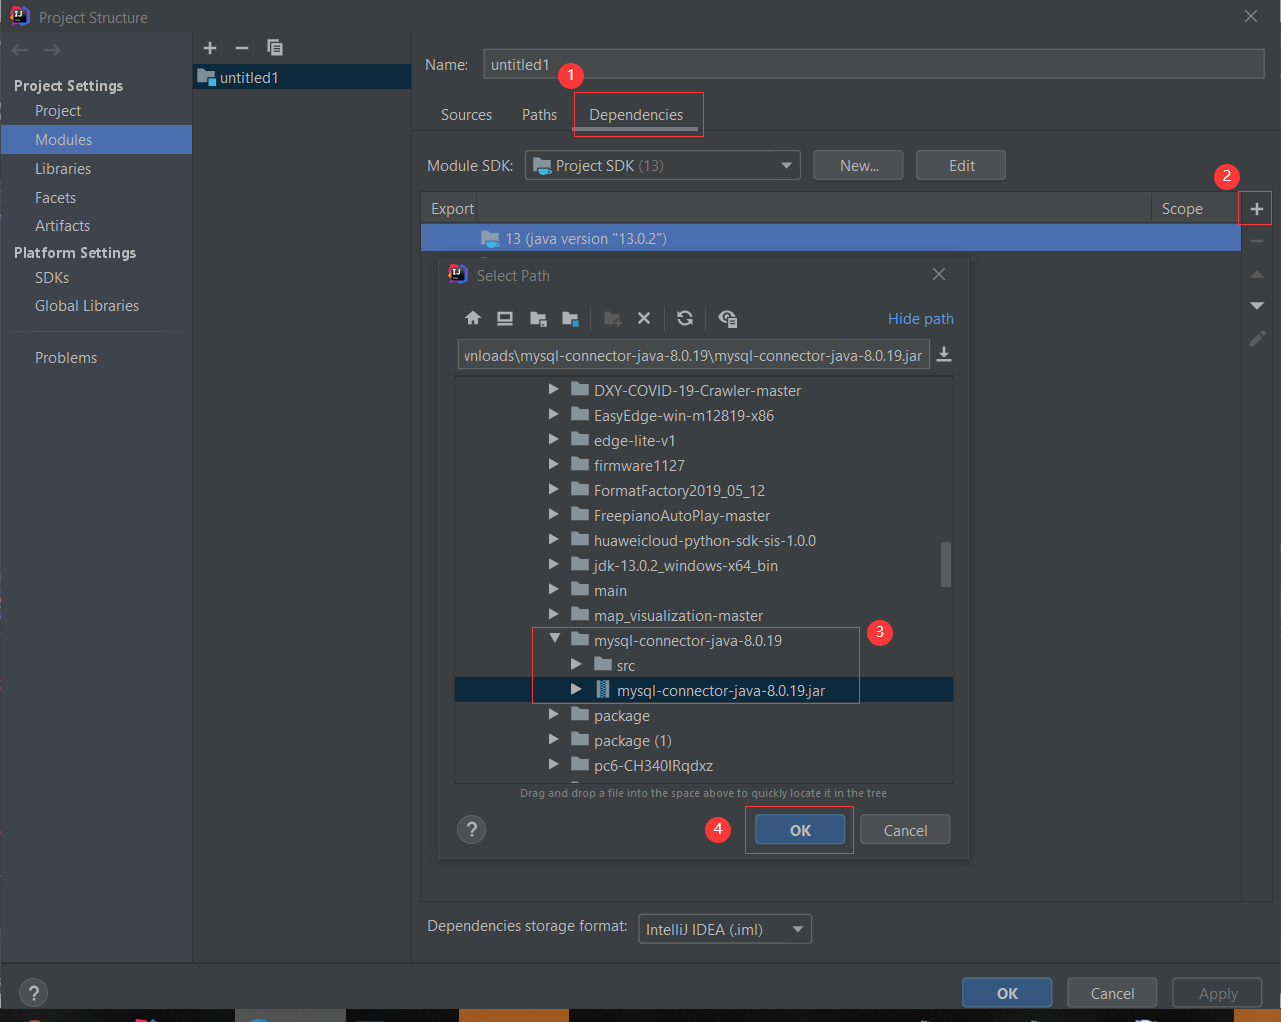Collapse the mysql-connector-java-8.0.19 folder

[x=554, y=639]
